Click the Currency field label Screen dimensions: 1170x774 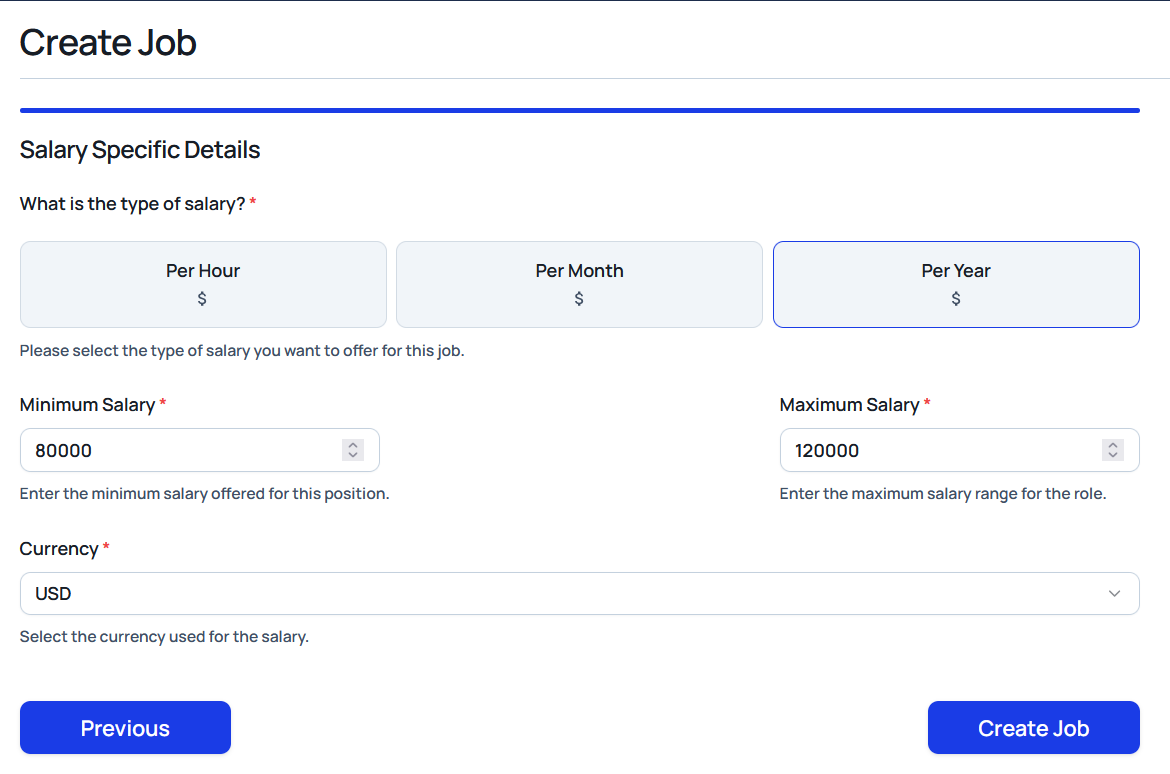pyautogui.click(x=59, y=549)
